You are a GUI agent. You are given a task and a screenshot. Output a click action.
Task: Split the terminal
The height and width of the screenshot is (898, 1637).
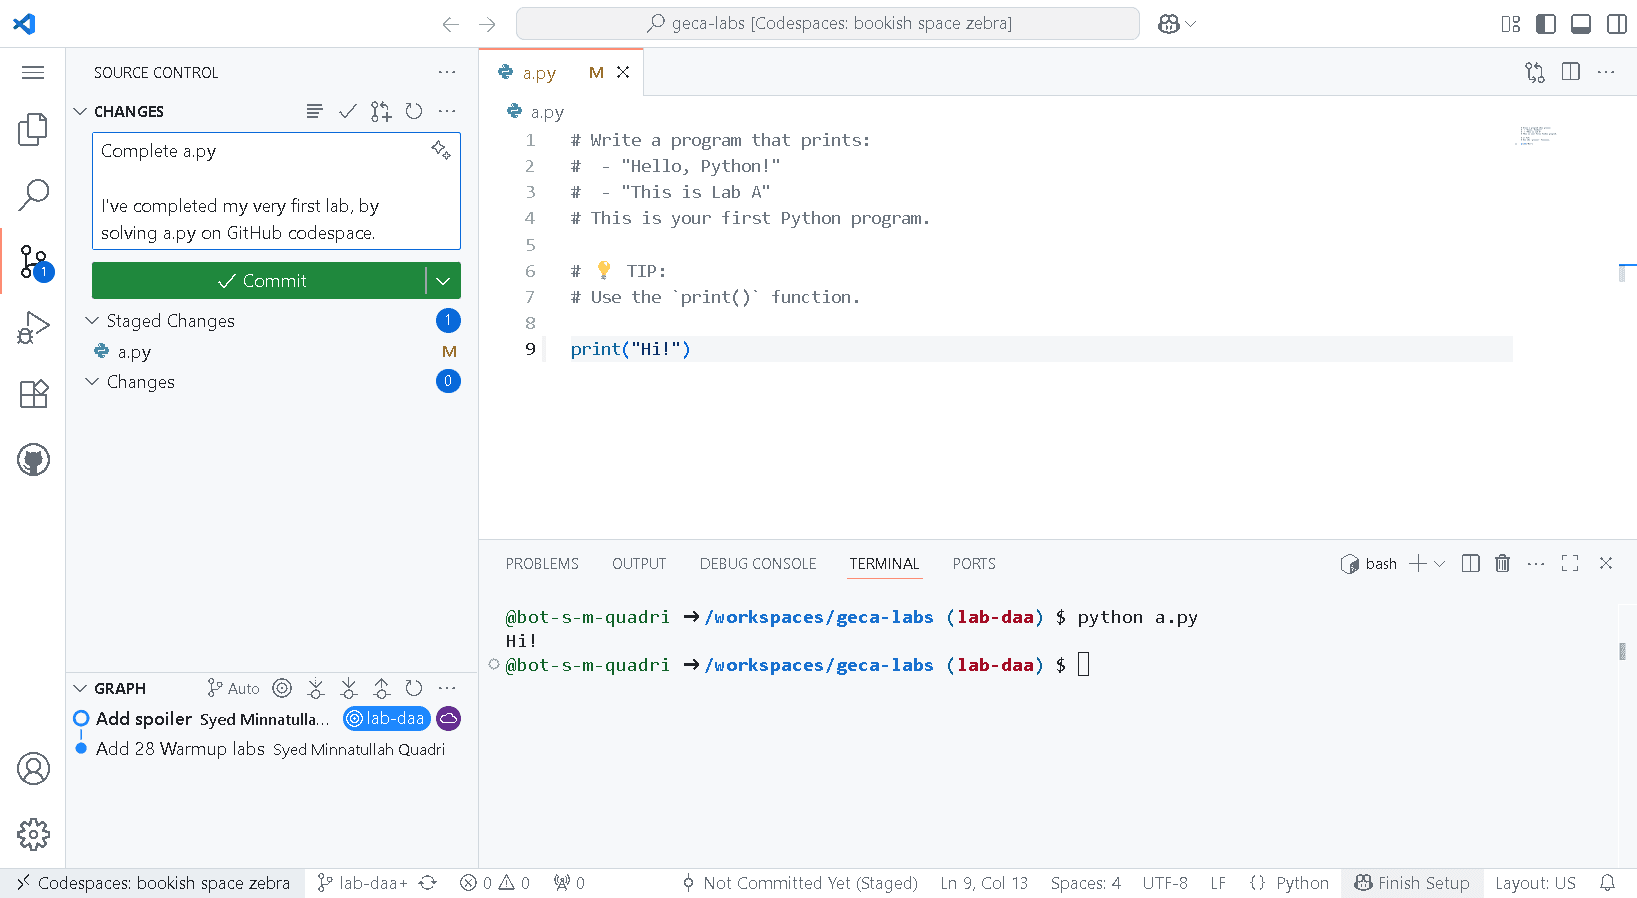click(x=1470, y=564)
